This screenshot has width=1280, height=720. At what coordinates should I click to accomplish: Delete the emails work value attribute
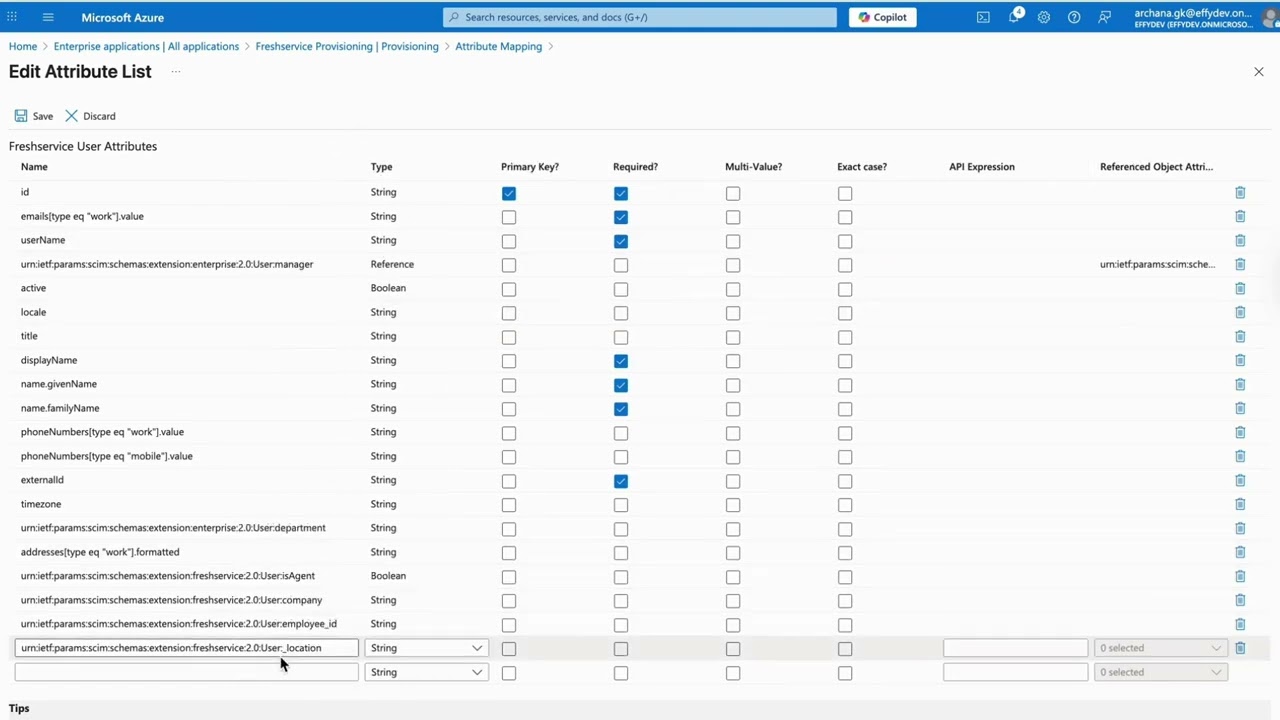[x=1240, y=216]
